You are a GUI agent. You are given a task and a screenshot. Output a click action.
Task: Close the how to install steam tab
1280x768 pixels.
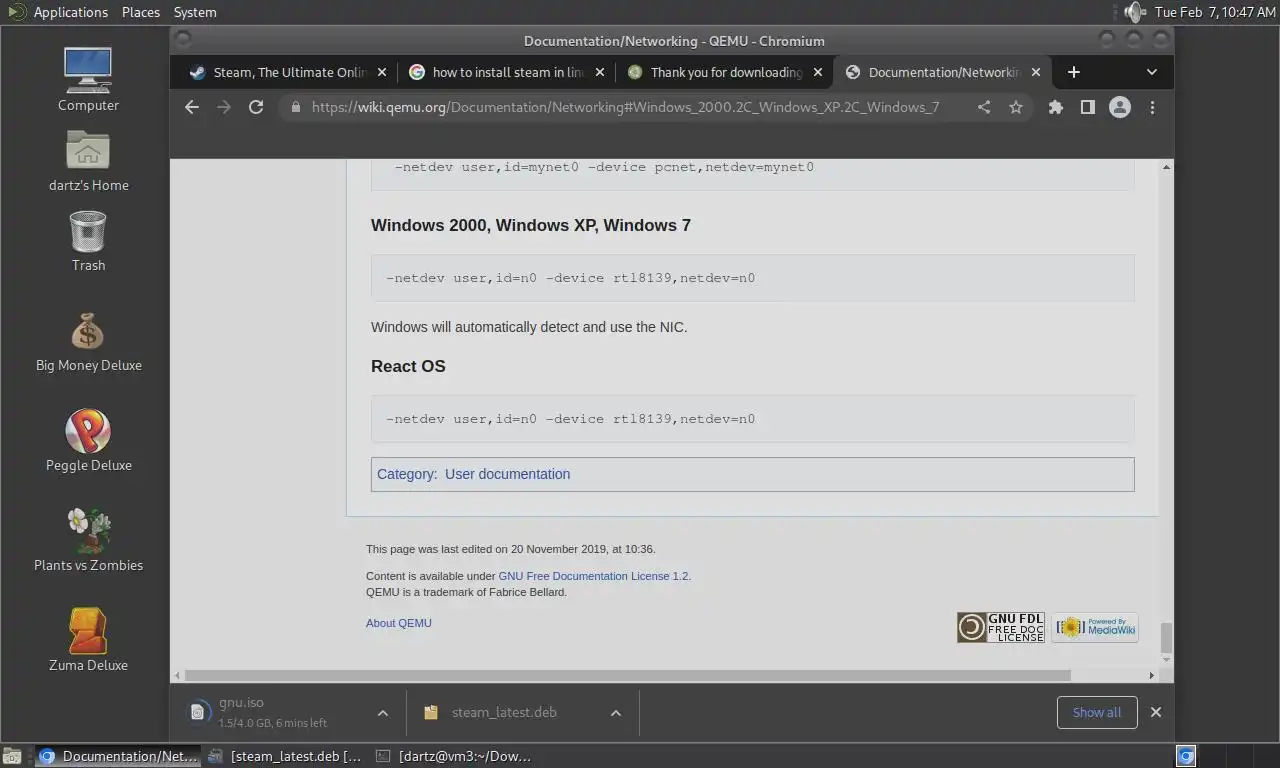pyautogui.click(x=600, y=72)
